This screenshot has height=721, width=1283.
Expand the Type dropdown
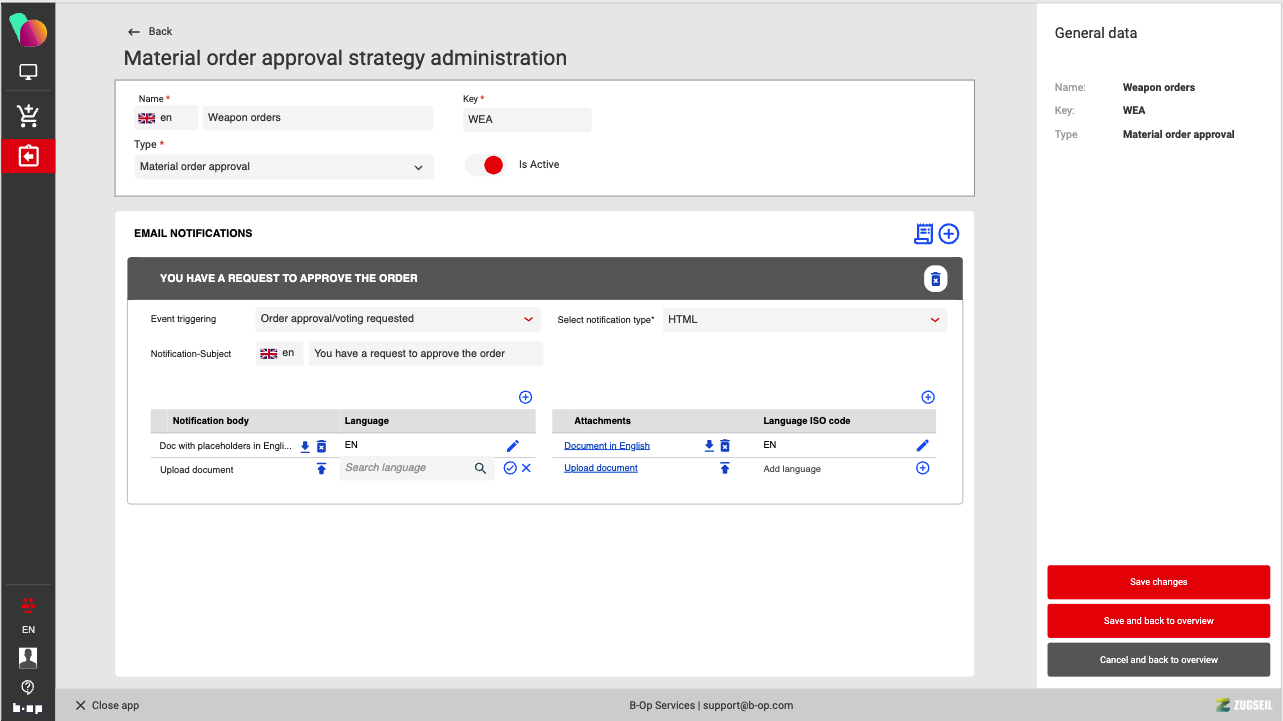418,167
